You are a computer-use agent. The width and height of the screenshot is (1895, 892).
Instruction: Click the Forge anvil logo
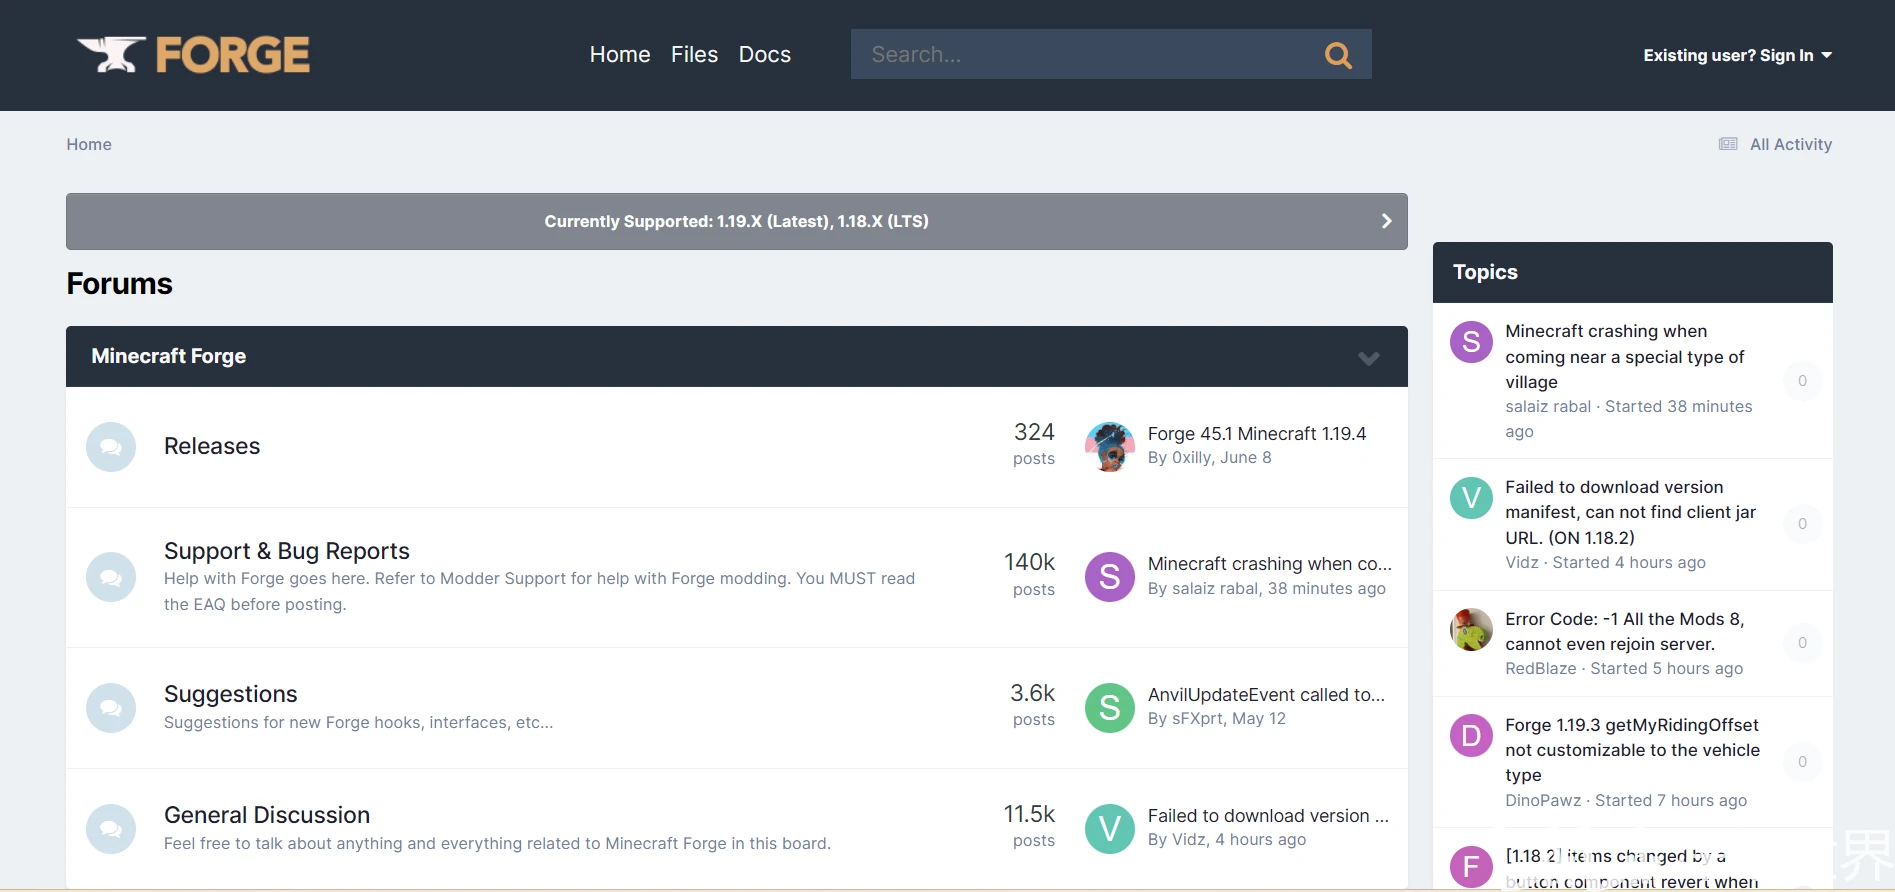(x=194, y=55)
